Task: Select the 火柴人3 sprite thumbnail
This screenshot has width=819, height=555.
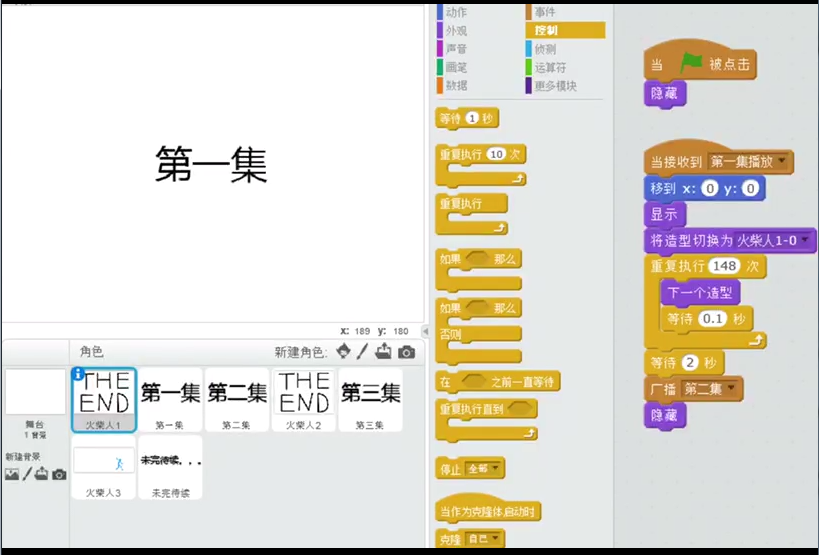Action: (103, 468)
